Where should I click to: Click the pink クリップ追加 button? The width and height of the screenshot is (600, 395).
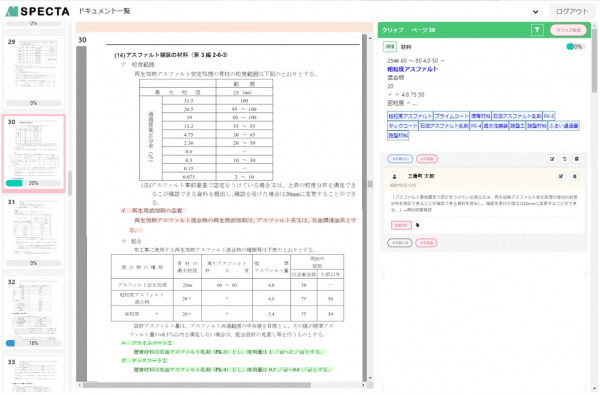[568, 30]
